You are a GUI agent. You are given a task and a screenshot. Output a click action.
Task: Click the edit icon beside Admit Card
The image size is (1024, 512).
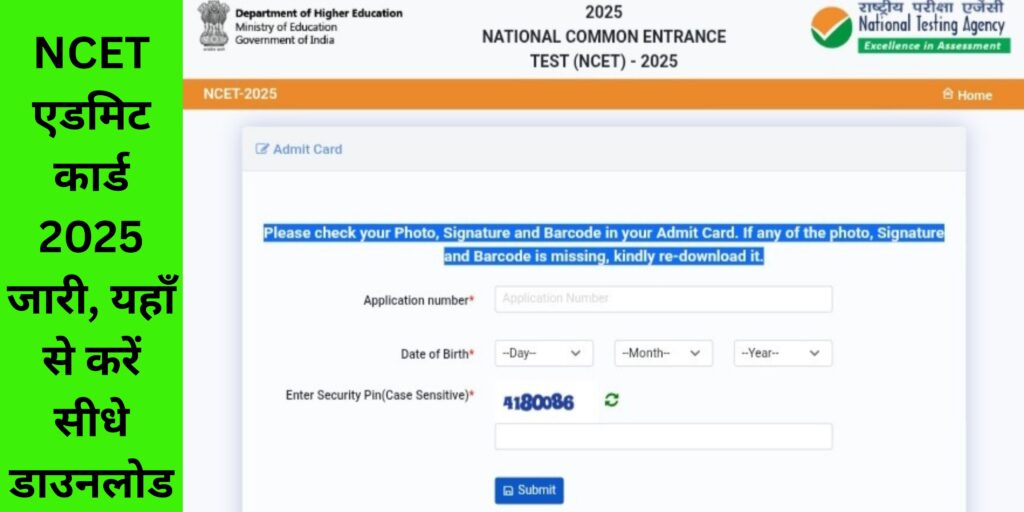[x=262, y=149]
